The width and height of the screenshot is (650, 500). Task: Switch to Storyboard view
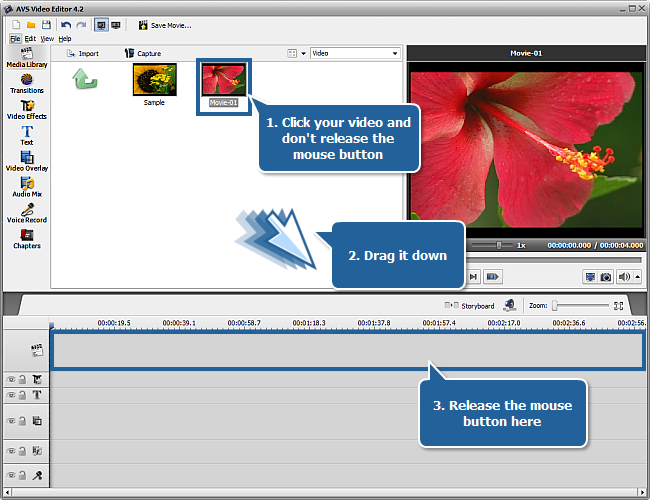tap(469, 306)
